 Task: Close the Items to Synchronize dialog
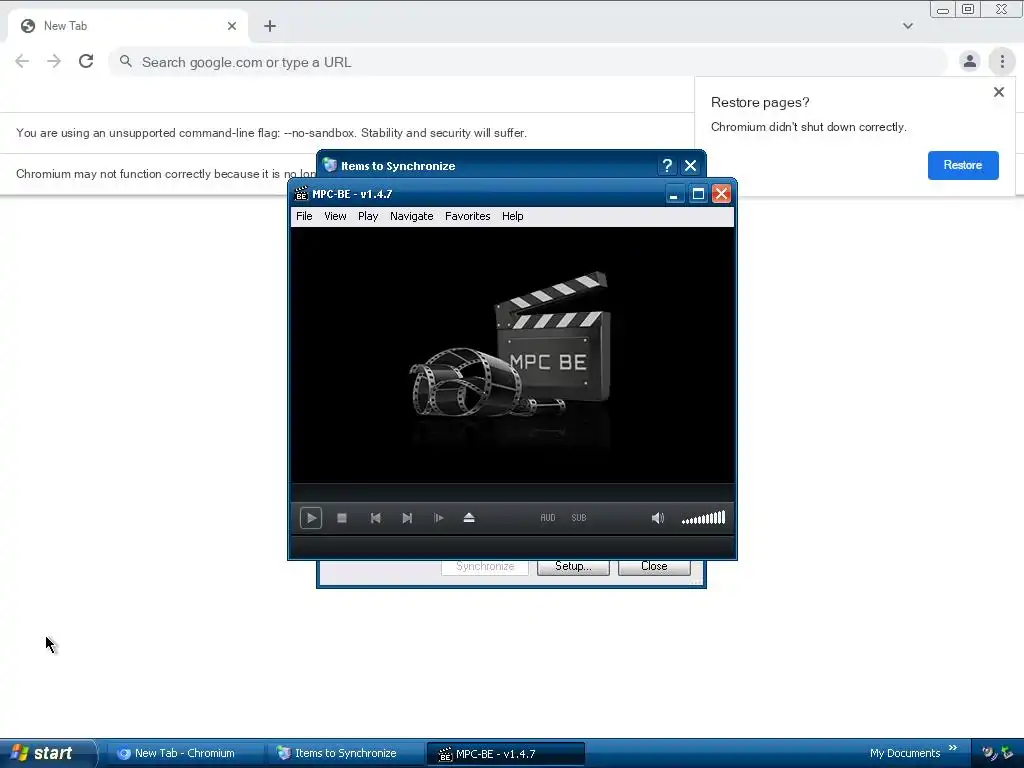pyautogui.click(x=690, y=166)
